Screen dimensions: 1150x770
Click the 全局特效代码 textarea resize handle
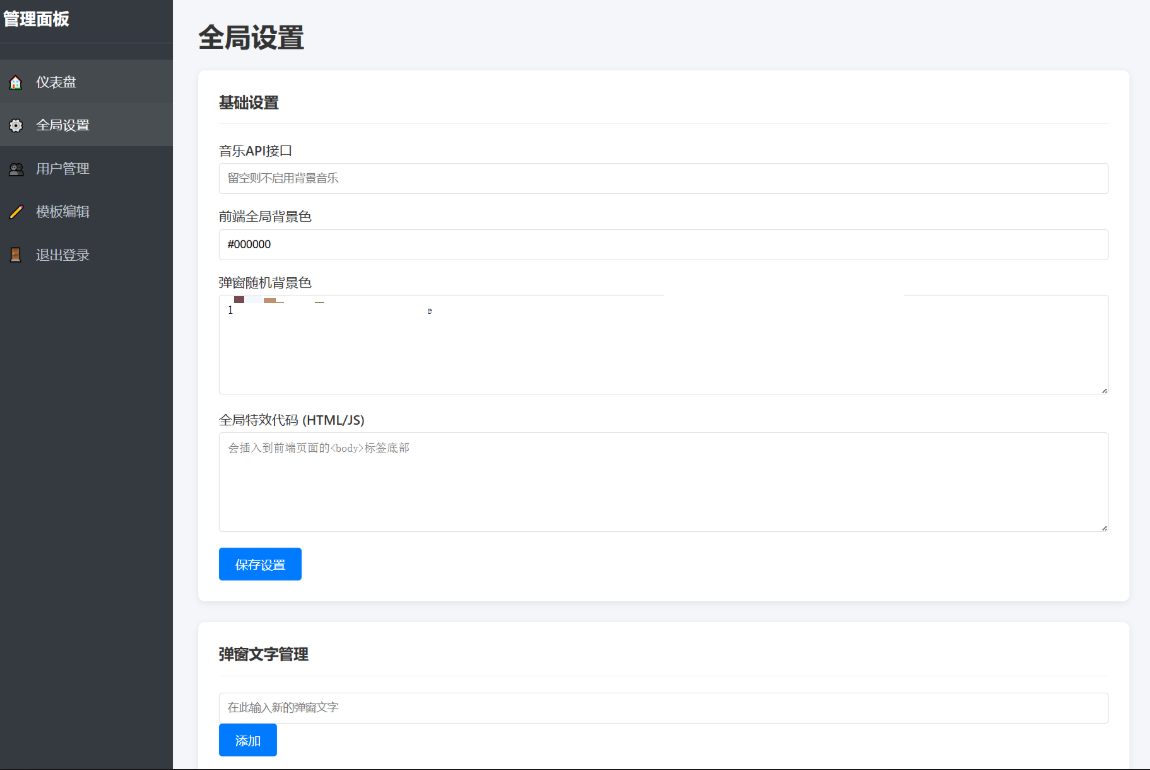pos(1103,527)
